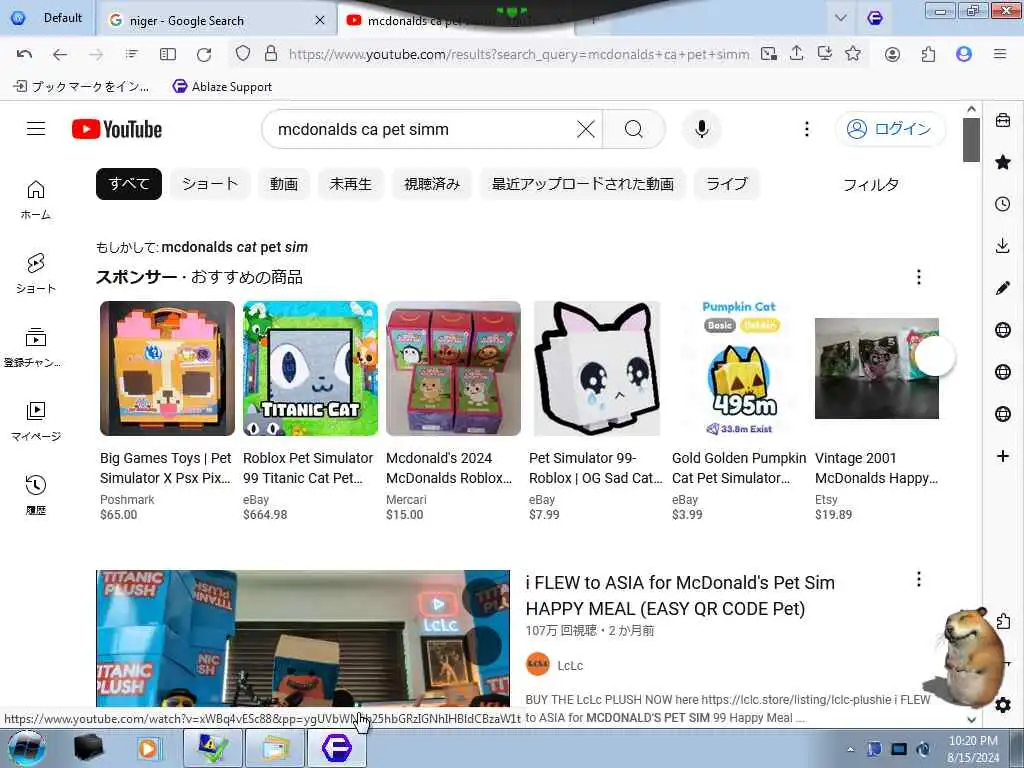Click the ログイン sign-in button

click(890, 129)
